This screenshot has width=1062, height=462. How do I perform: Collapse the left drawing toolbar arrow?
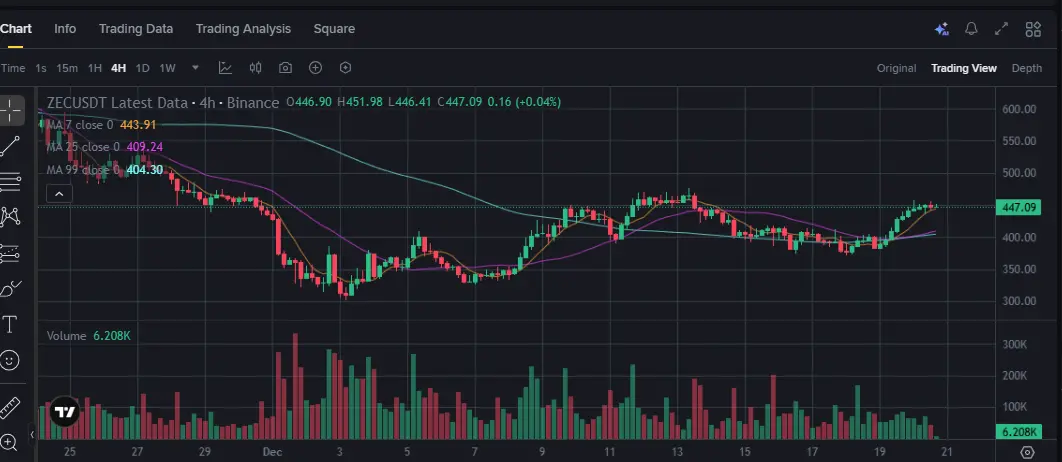pyautogui.click(x=32, y=435)
